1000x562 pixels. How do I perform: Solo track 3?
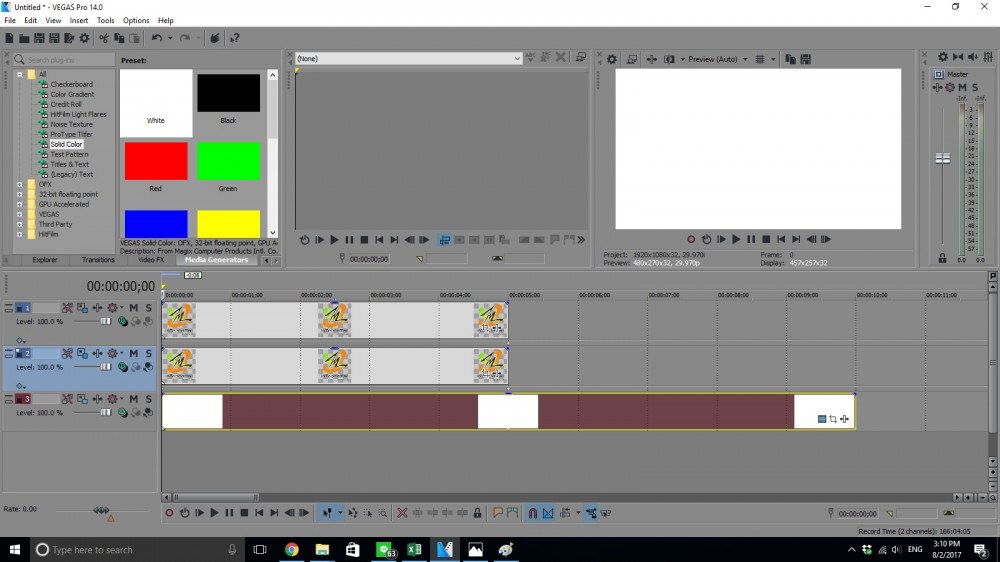[x=149, y=399]
